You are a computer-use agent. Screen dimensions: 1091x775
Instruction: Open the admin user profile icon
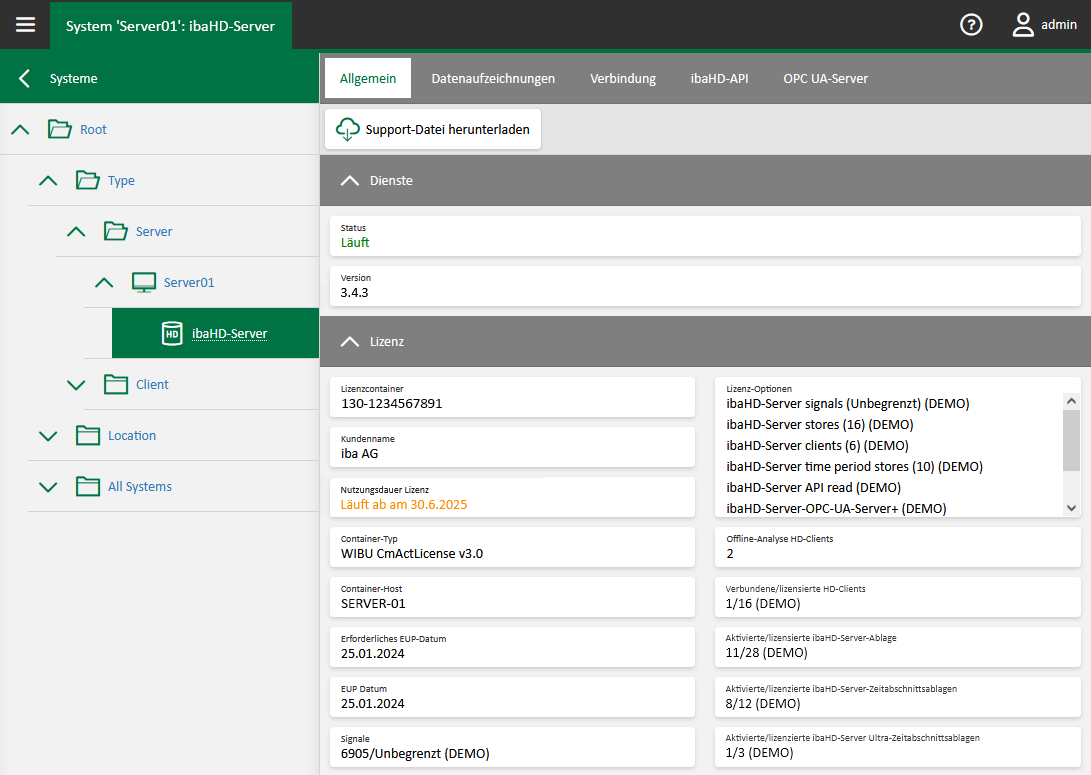(x=1023, y=25)
